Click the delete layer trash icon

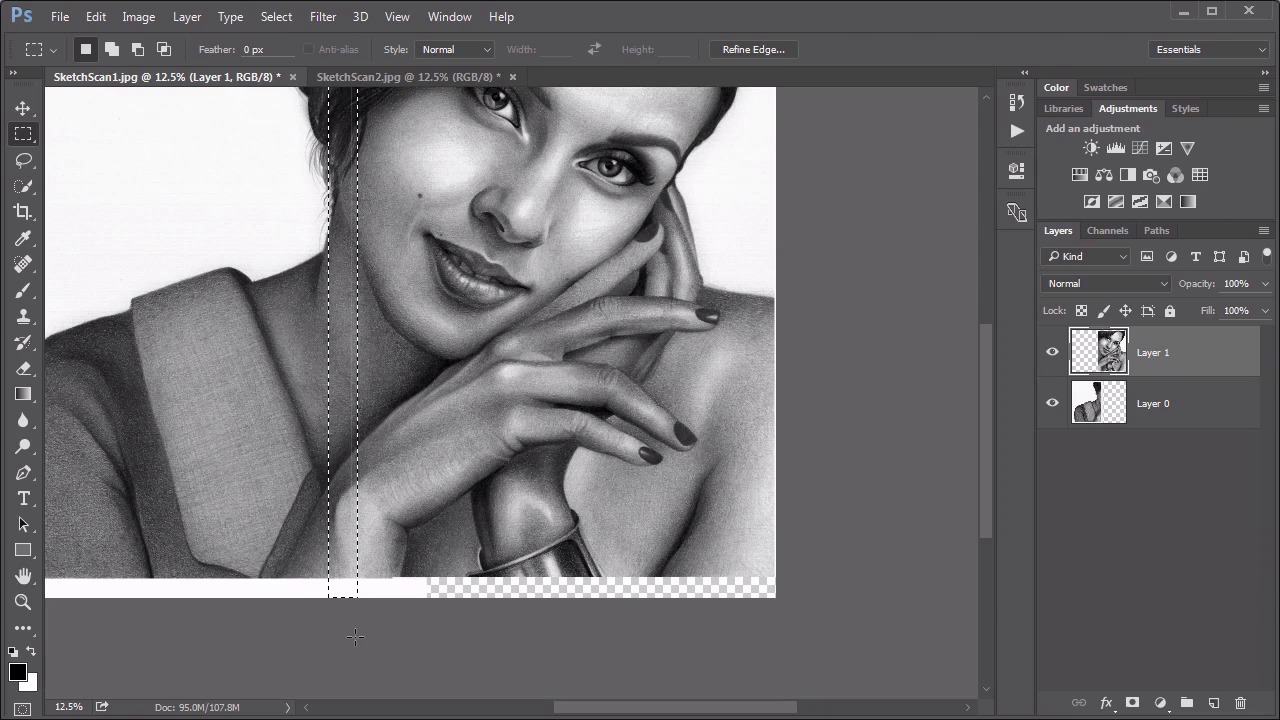click(x=1240, y=703)
